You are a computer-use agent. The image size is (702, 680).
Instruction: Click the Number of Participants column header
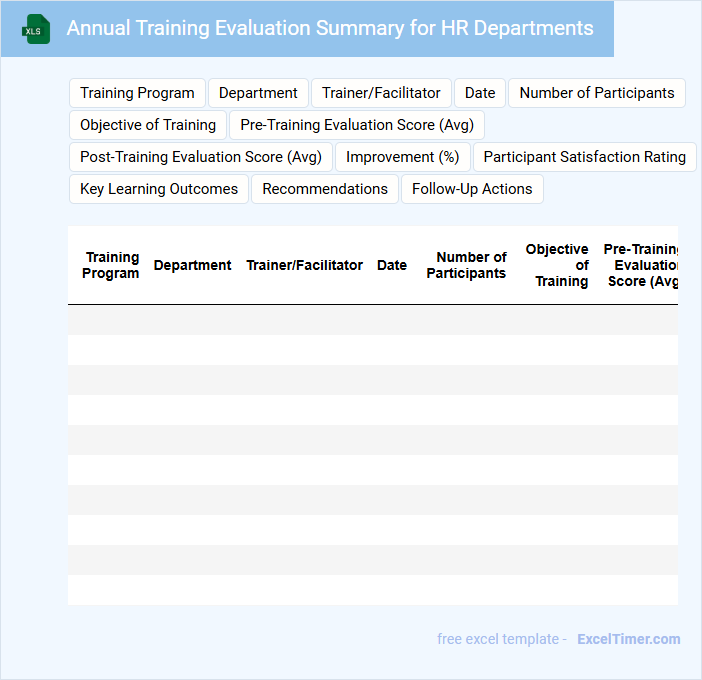tap(466, 265)
